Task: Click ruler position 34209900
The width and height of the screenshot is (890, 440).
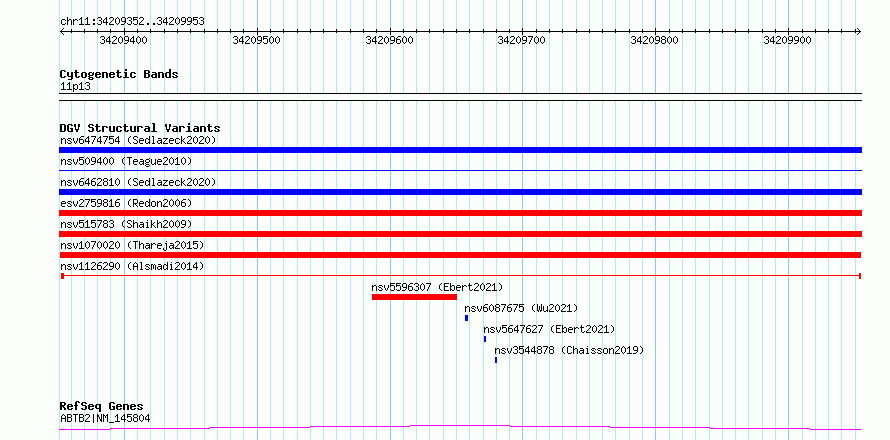Action: pyautogui.click(x=787, y=40)
